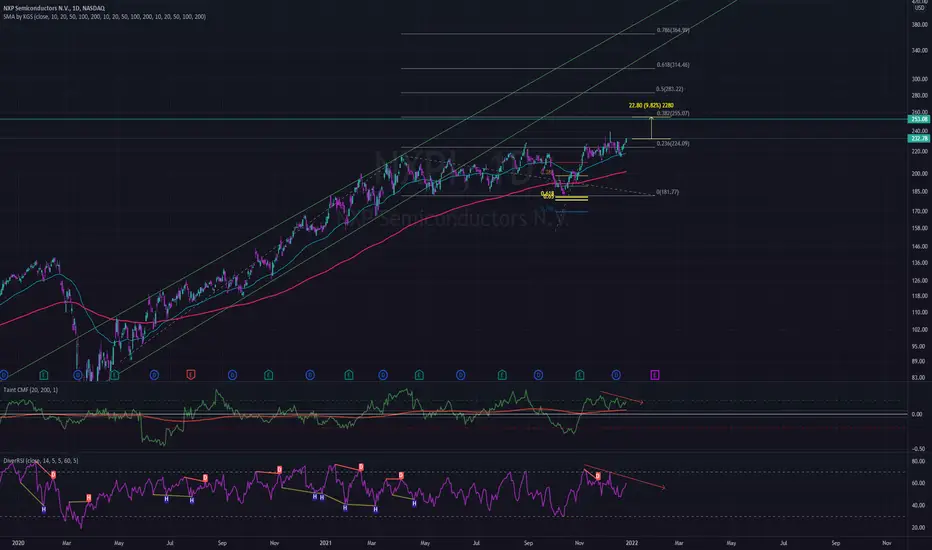Click the 185.00 price axis value
932x550 pixels.
click(920, 191)
